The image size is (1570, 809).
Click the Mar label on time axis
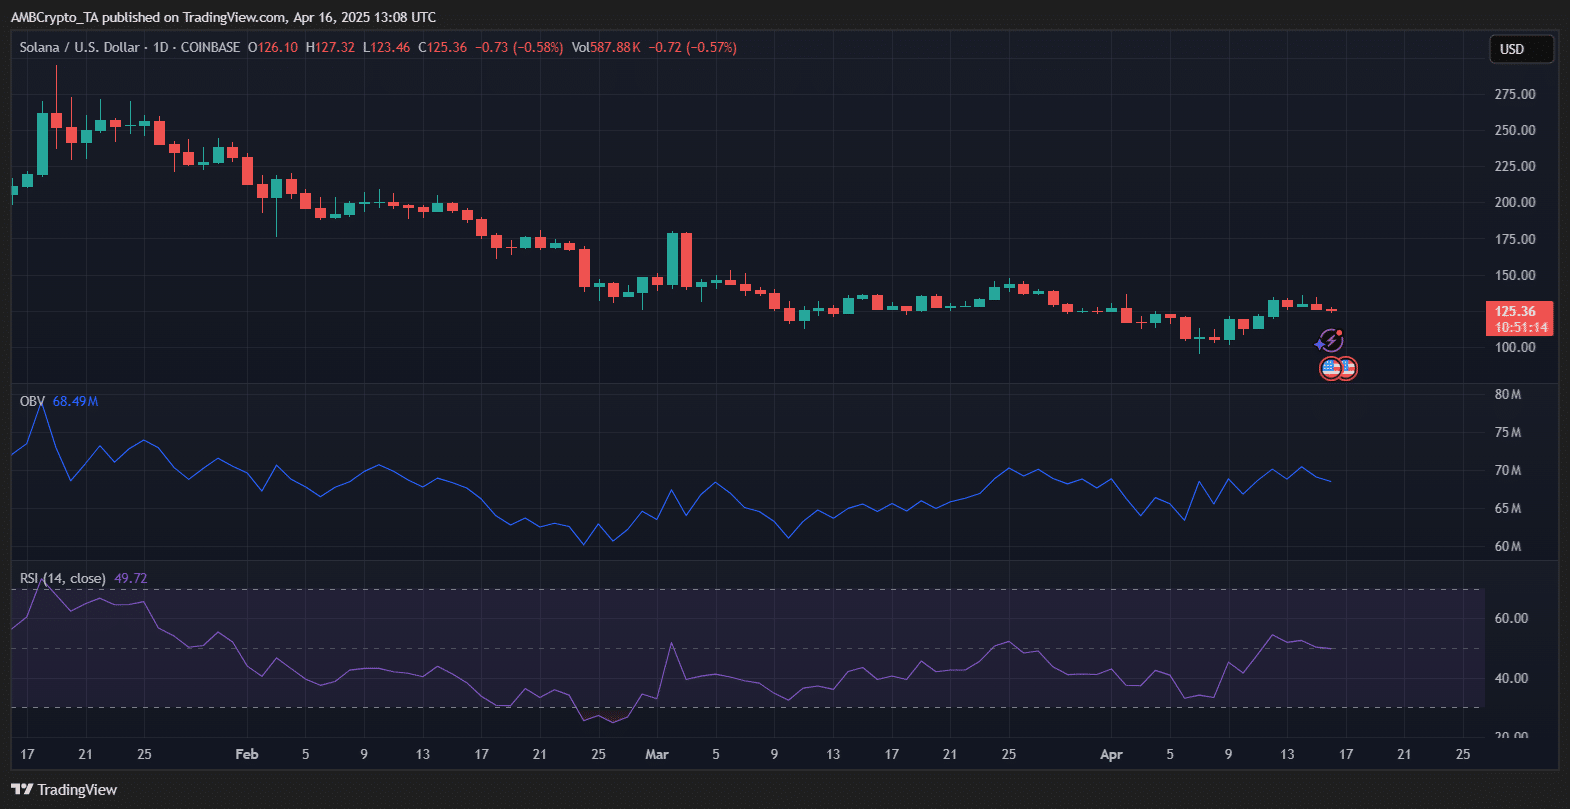tap(656, 754)
